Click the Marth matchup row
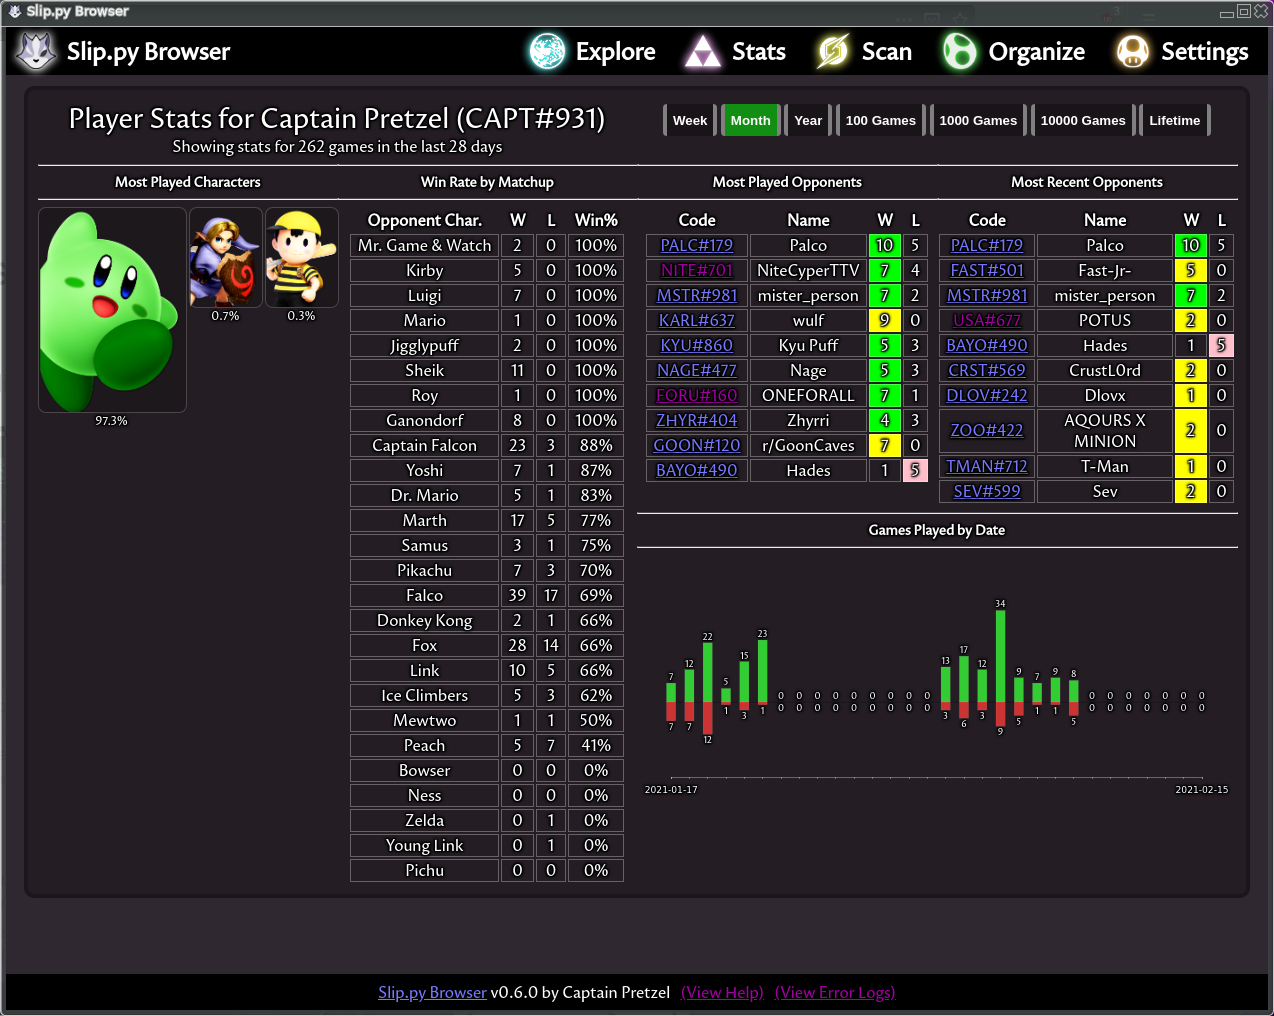The width and height of the screenshot is (1274, 1016). tap(487, 520)
